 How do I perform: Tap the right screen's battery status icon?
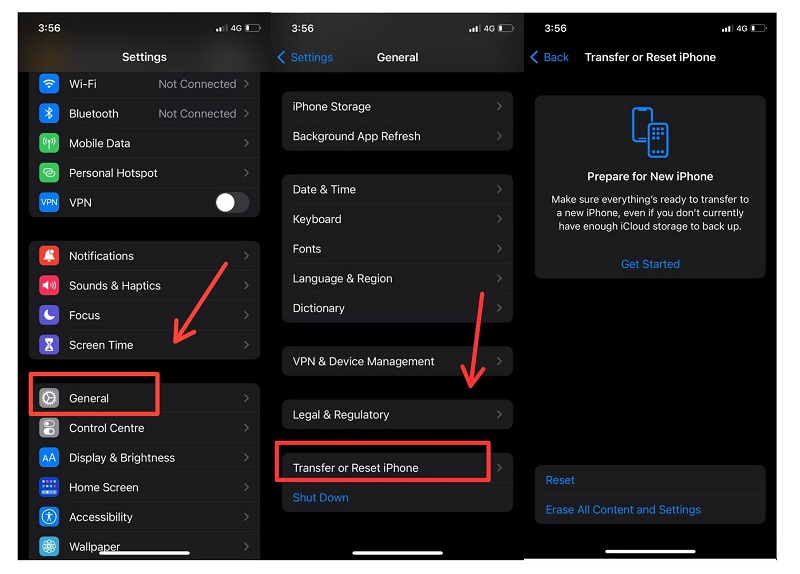pyautogui.click(x=759, y=28)
